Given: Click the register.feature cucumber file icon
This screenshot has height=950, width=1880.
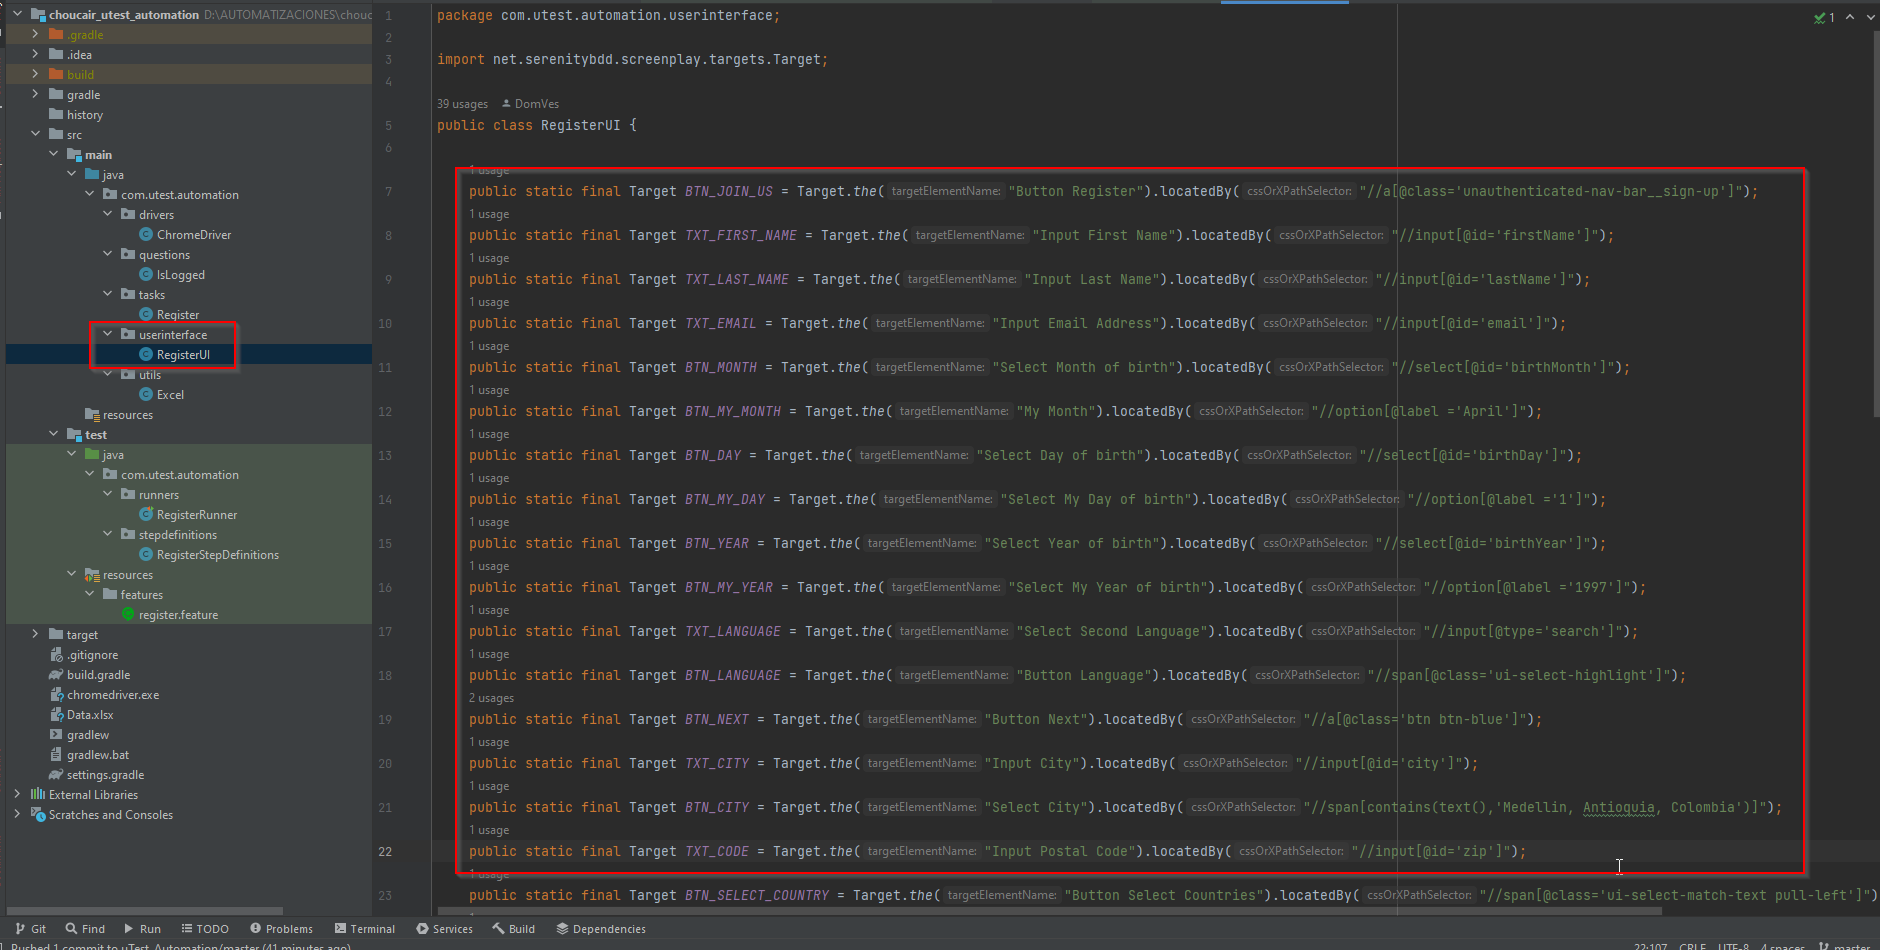Looking at the screenshot, I should [x=128, y=615].
